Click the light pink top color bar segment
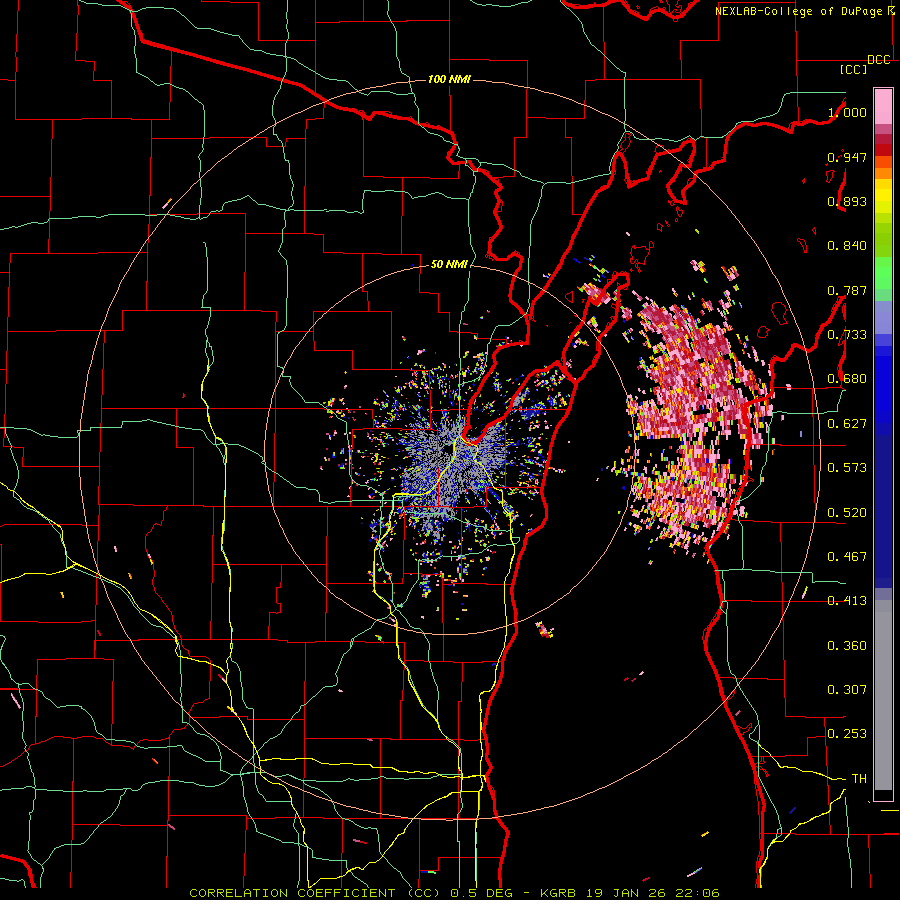The height and width of the screenshot is (900, 900). (883, 106)
